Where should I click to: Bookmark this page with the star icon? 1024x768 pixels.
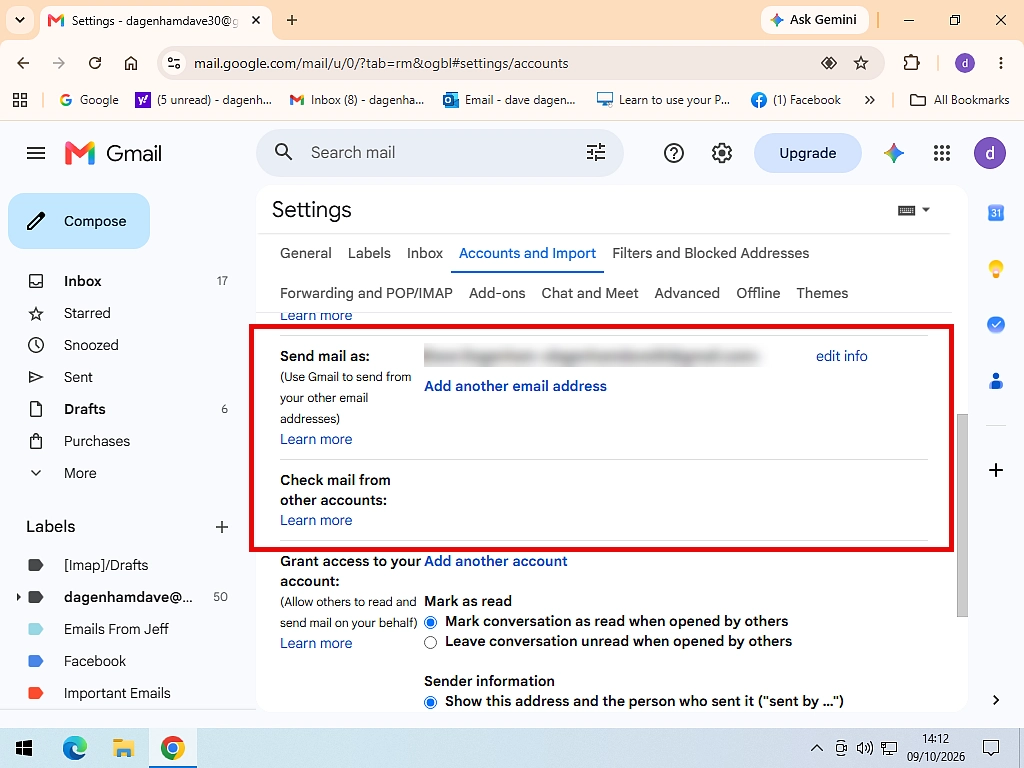(x=861, y=63)
